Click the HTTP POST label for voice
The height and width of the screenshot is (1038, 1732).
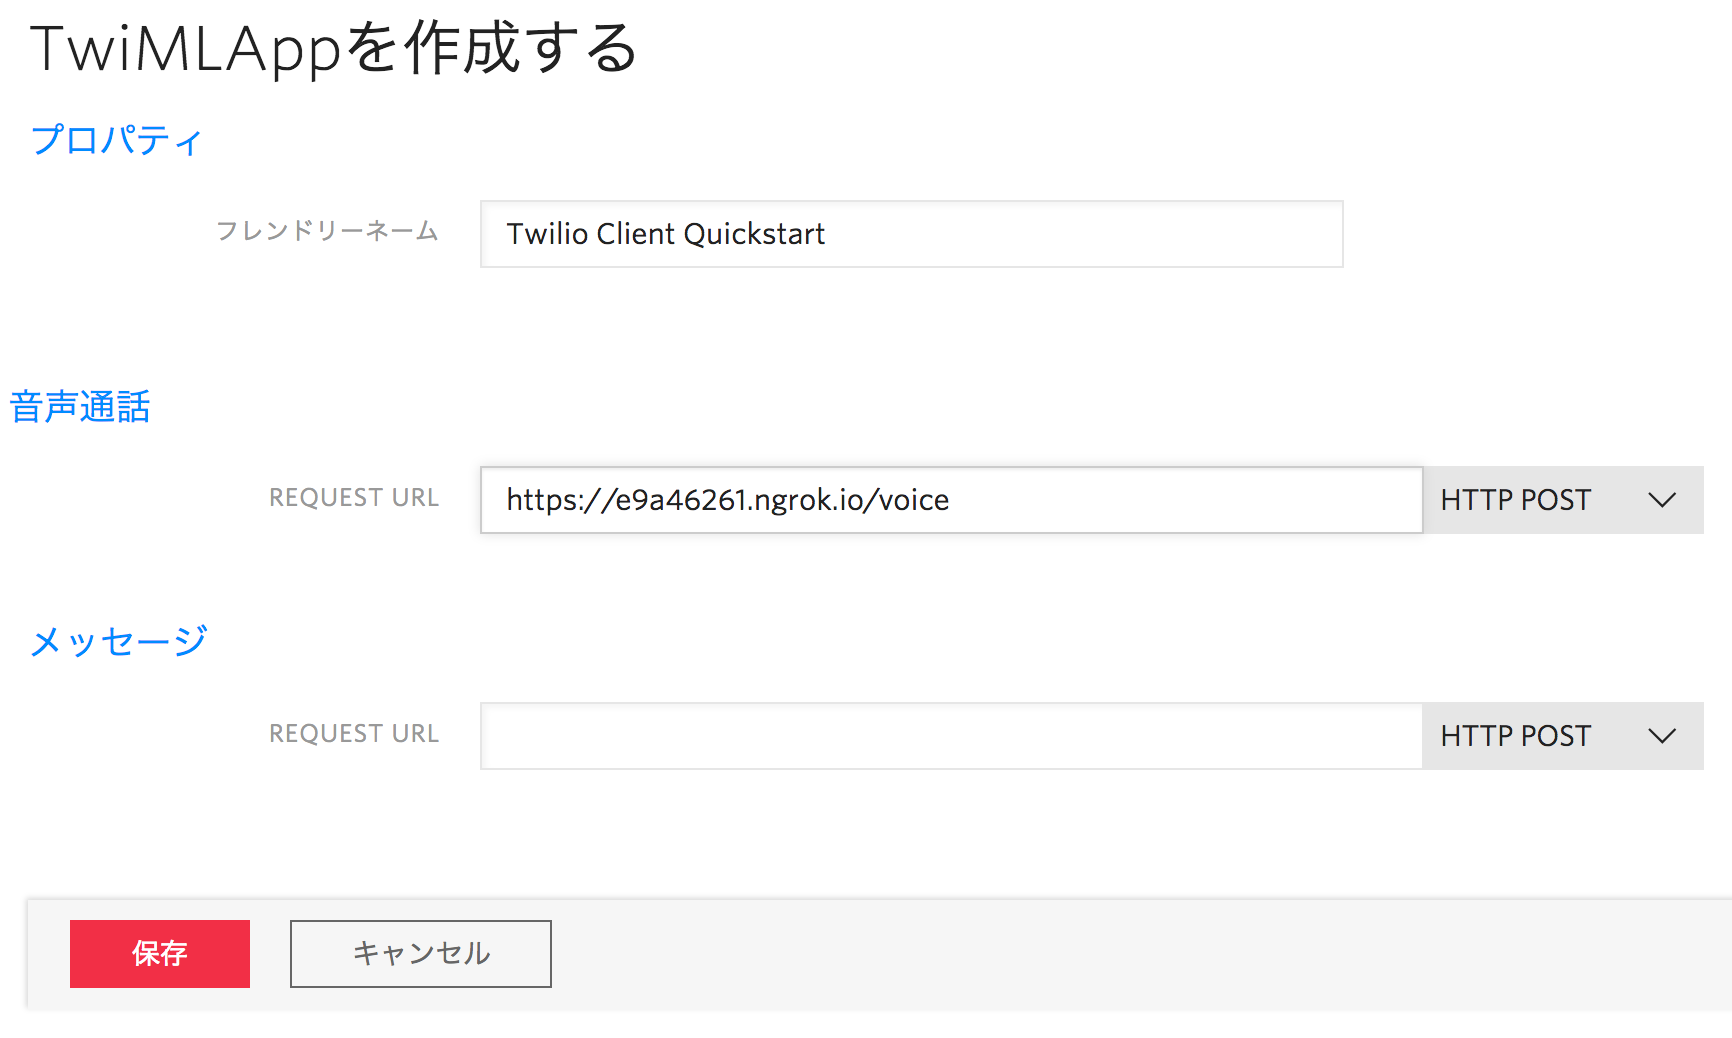[1513, 500]
